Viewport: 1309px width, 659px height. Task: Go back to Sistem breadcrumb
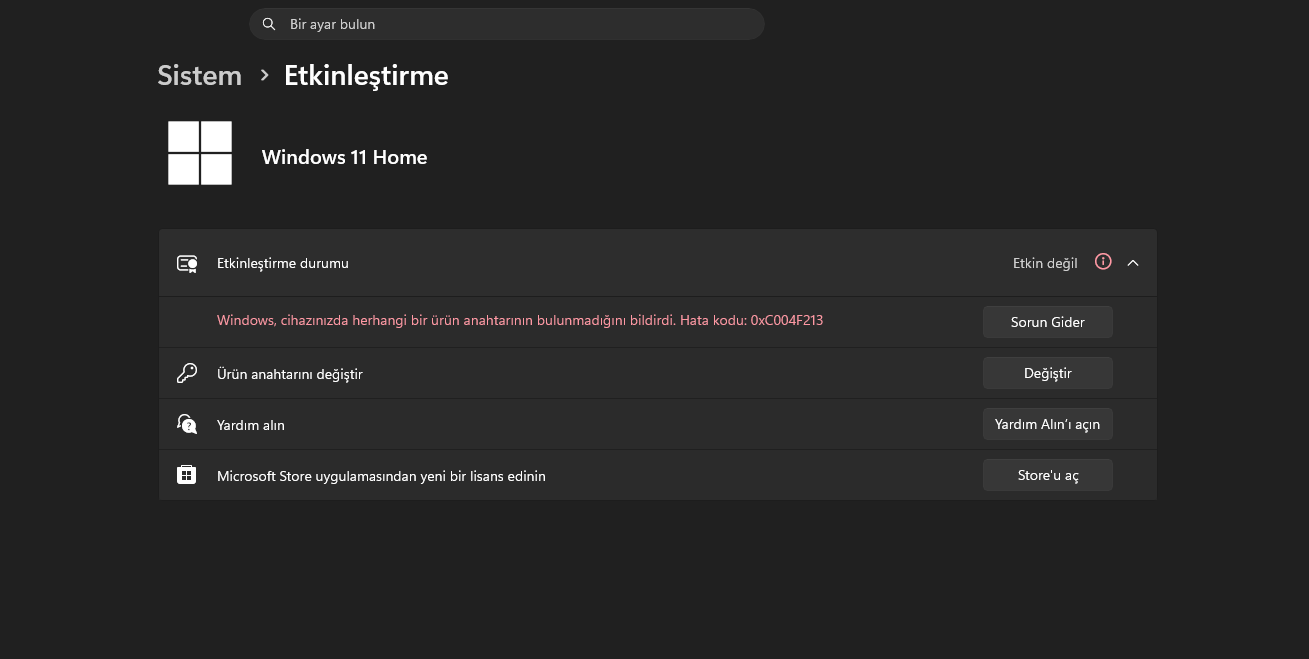coord(200,76)
